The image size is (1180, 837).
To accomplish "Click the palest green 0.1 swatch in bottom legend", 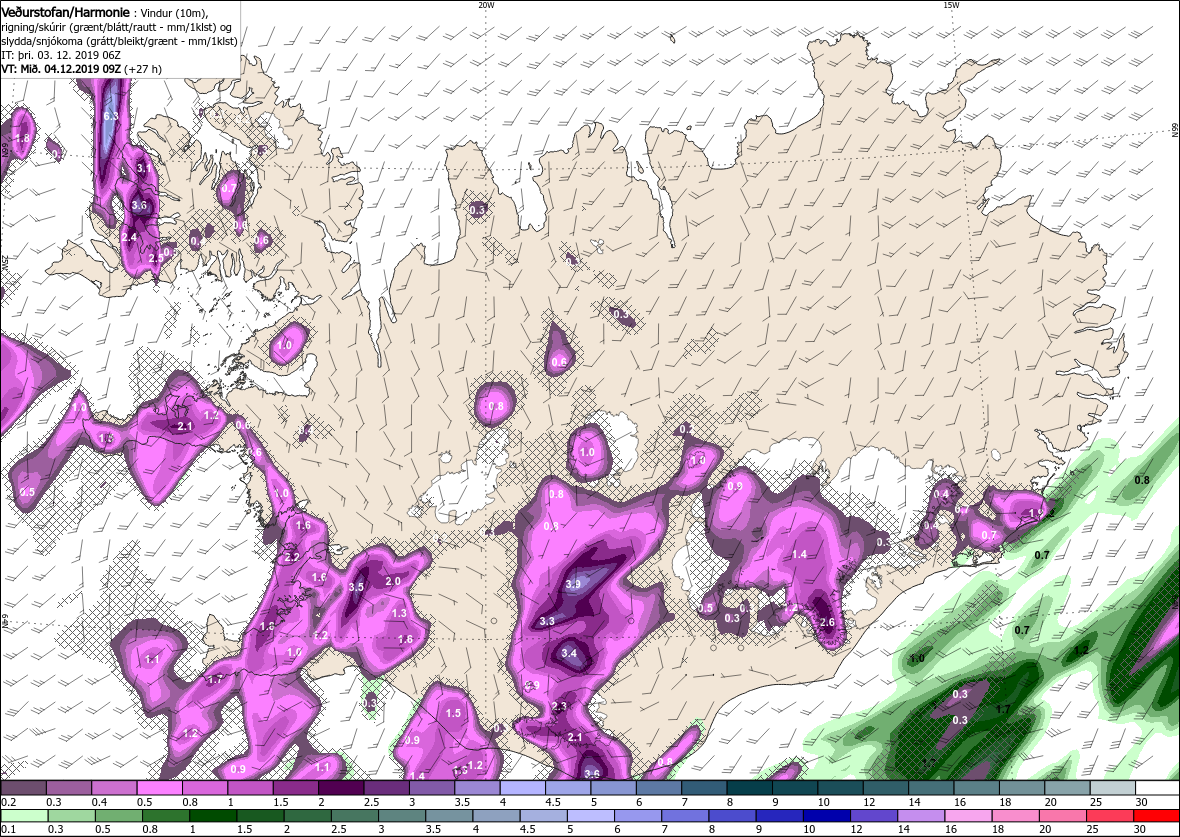I will tap(25, 816).
